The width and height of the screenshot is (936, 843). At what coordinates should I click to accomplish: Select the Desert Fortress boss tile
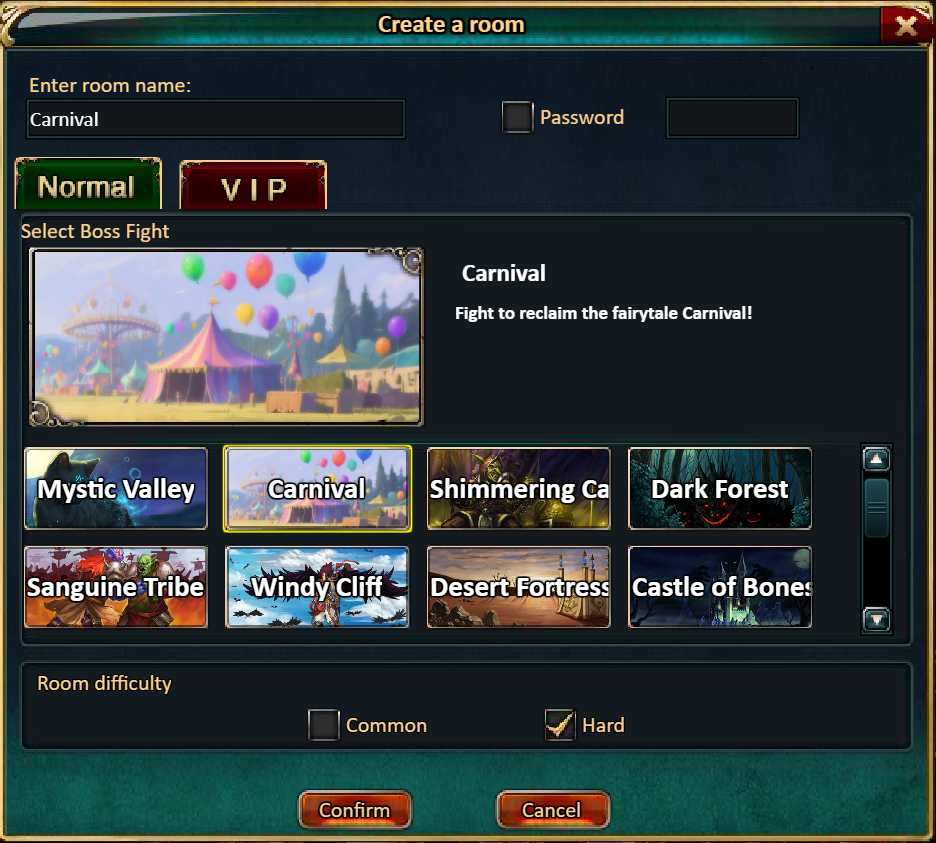[x=519, y=587]
